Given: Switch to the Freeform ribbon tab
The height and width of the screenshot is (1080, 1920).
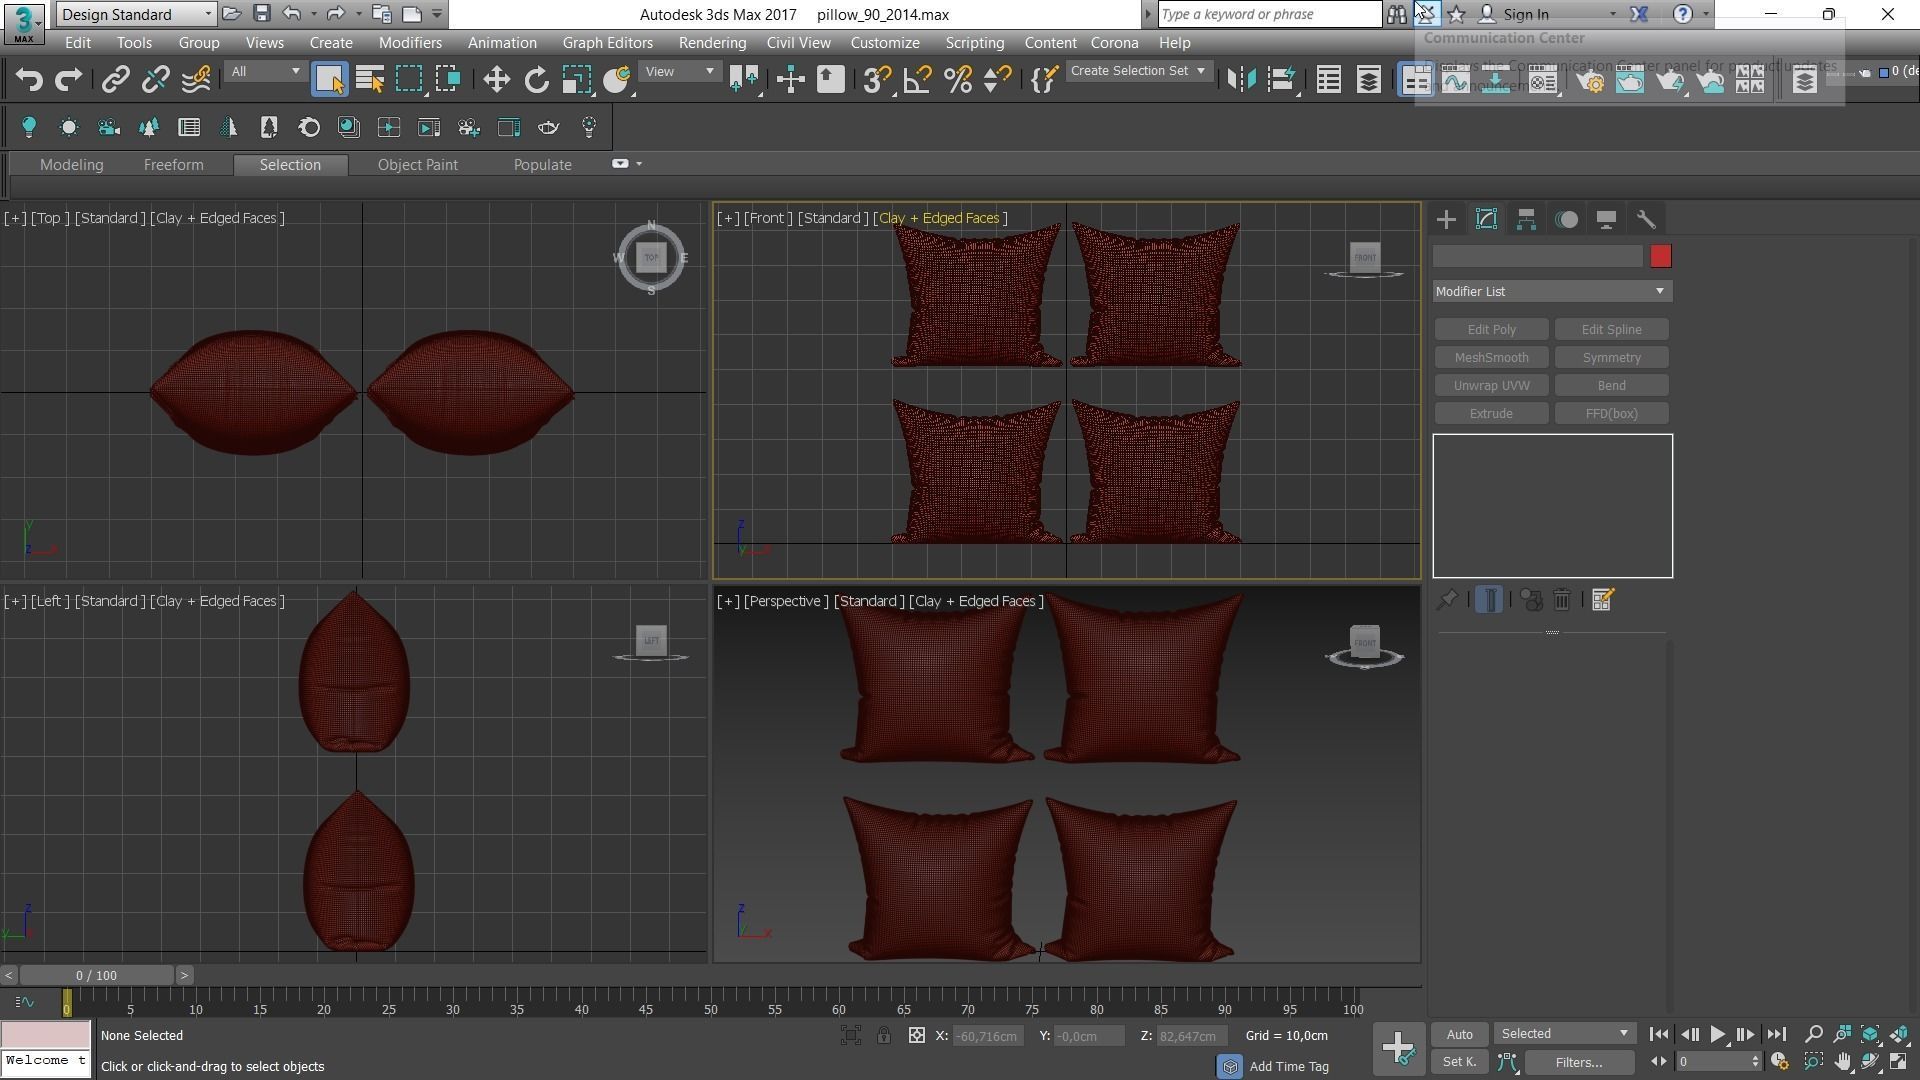Looking at the screenshot, I should click(x=173, y=165).
